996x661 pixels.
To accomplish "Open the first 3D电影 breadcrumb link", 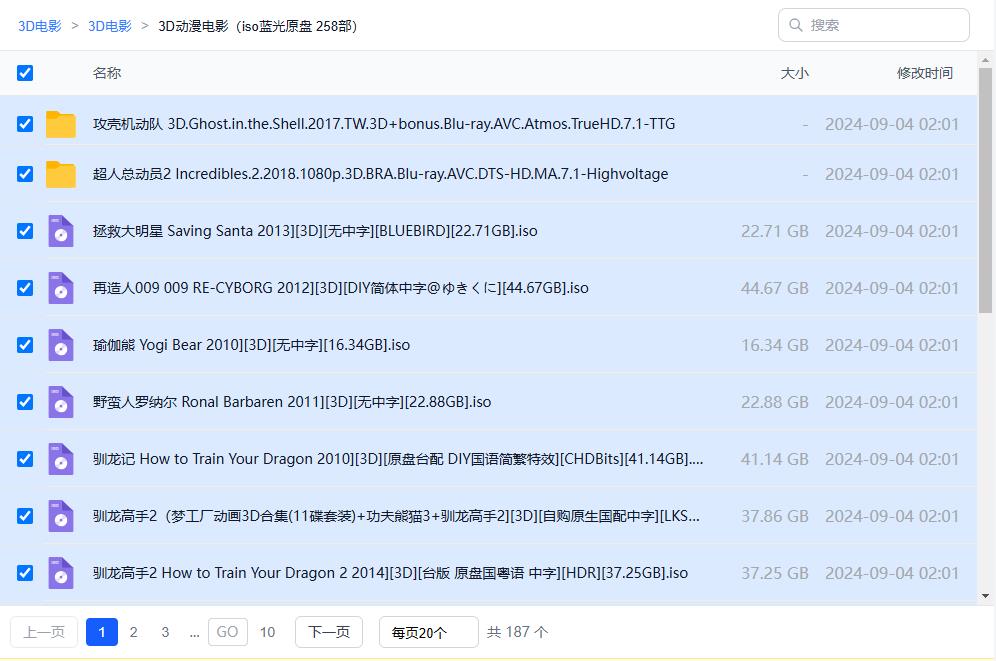I will [x=40, y=26].
